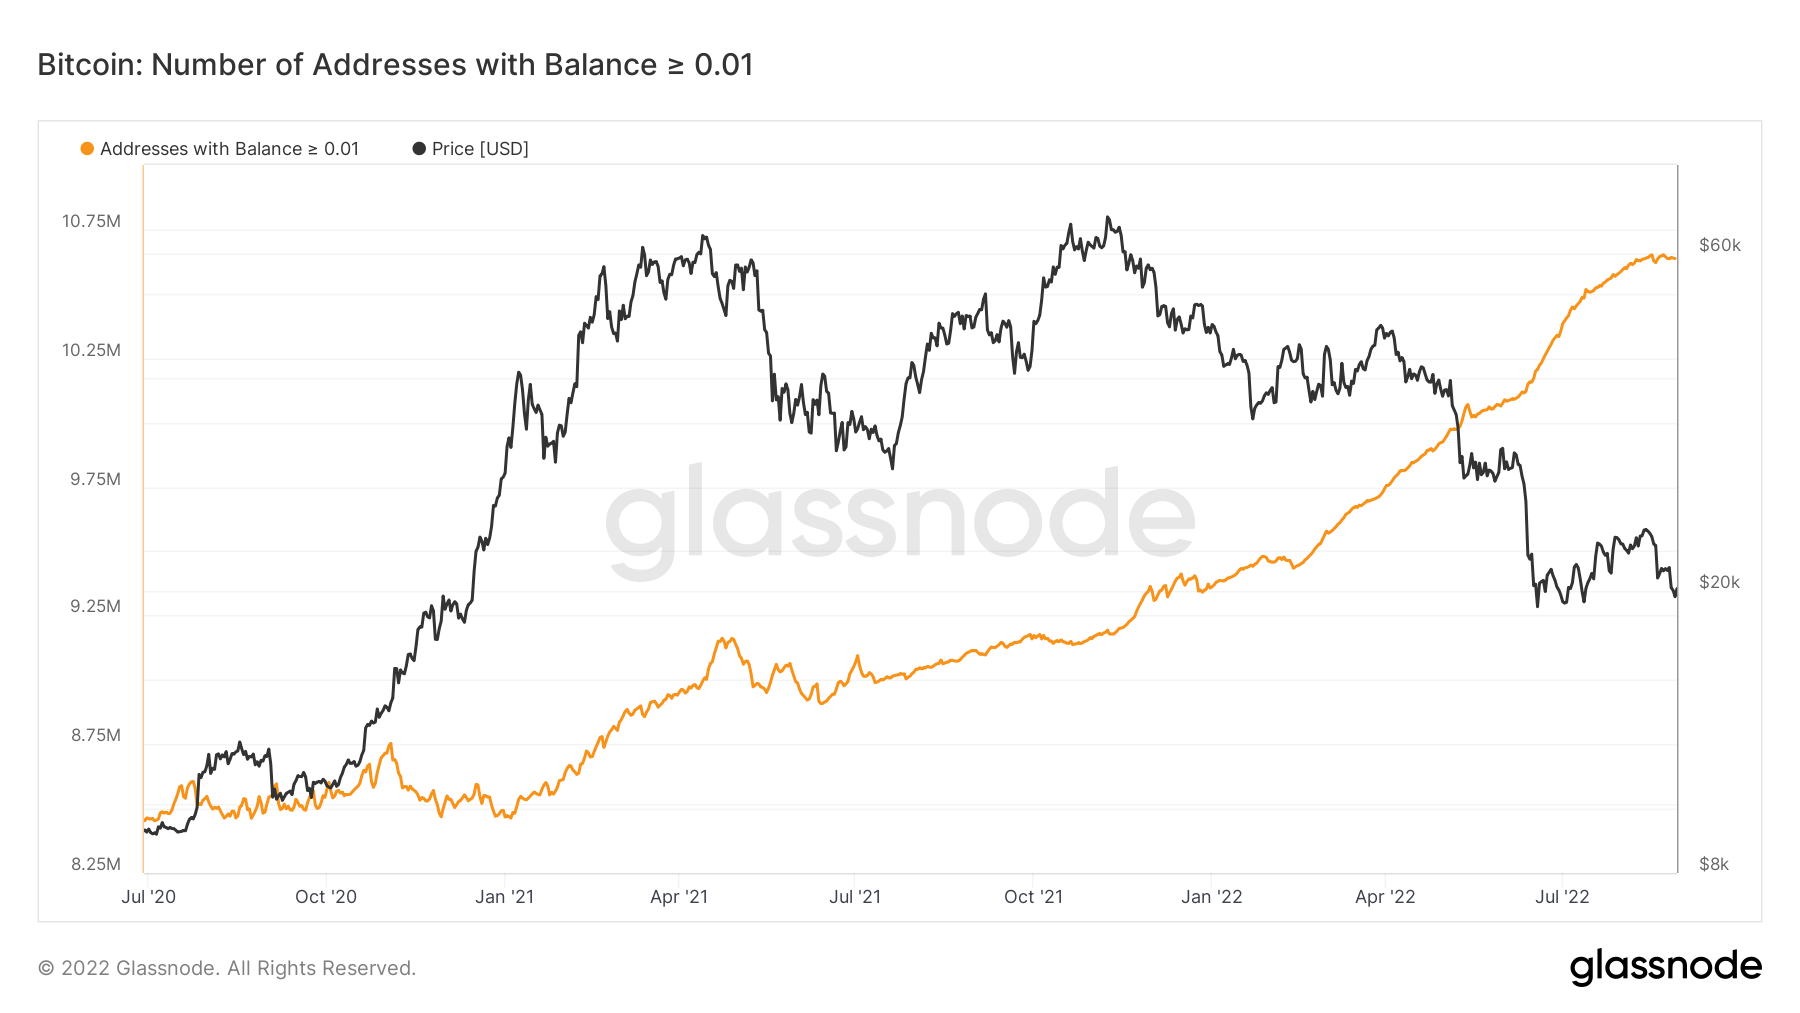Click the $60k price axis label

click(1720, 246)
